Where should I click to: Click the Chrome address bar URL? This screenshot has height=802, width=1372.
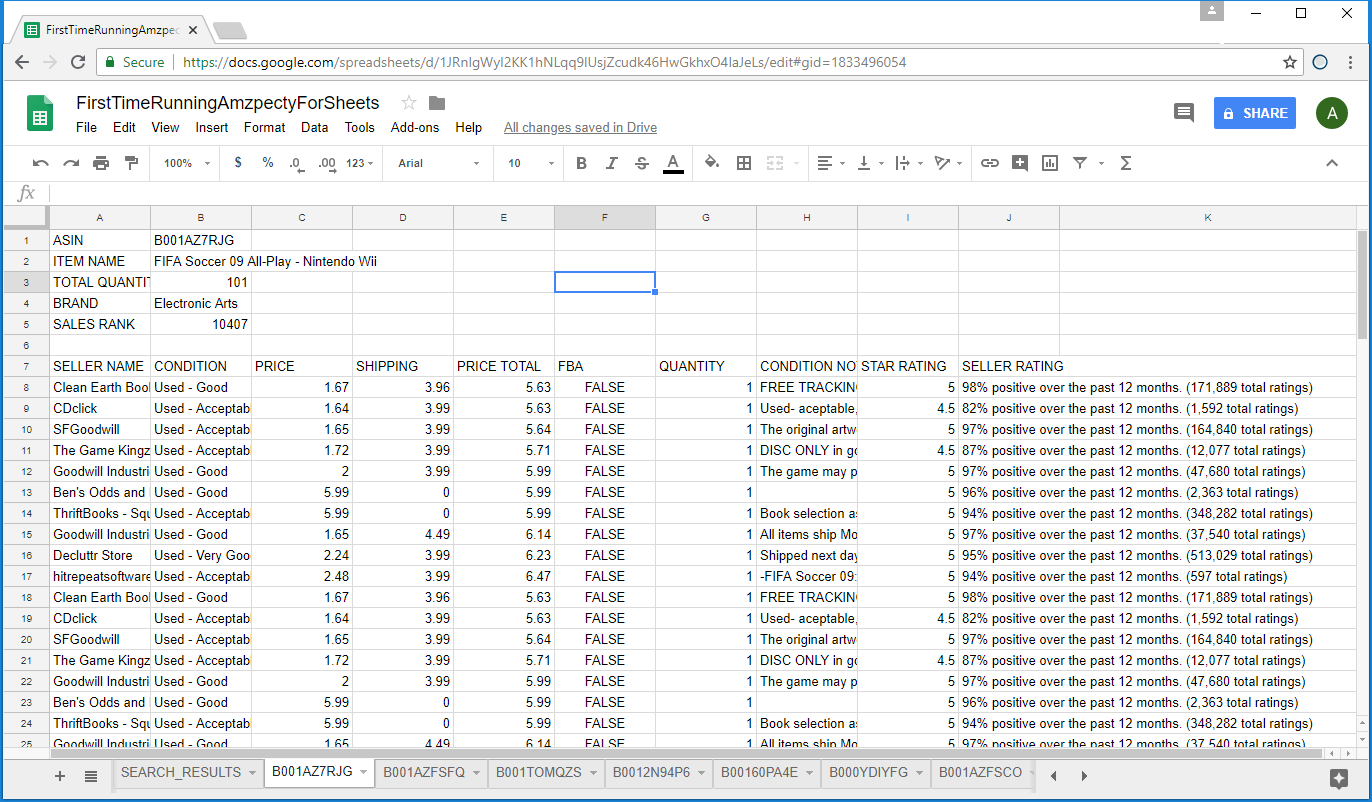tap(545, 62)
